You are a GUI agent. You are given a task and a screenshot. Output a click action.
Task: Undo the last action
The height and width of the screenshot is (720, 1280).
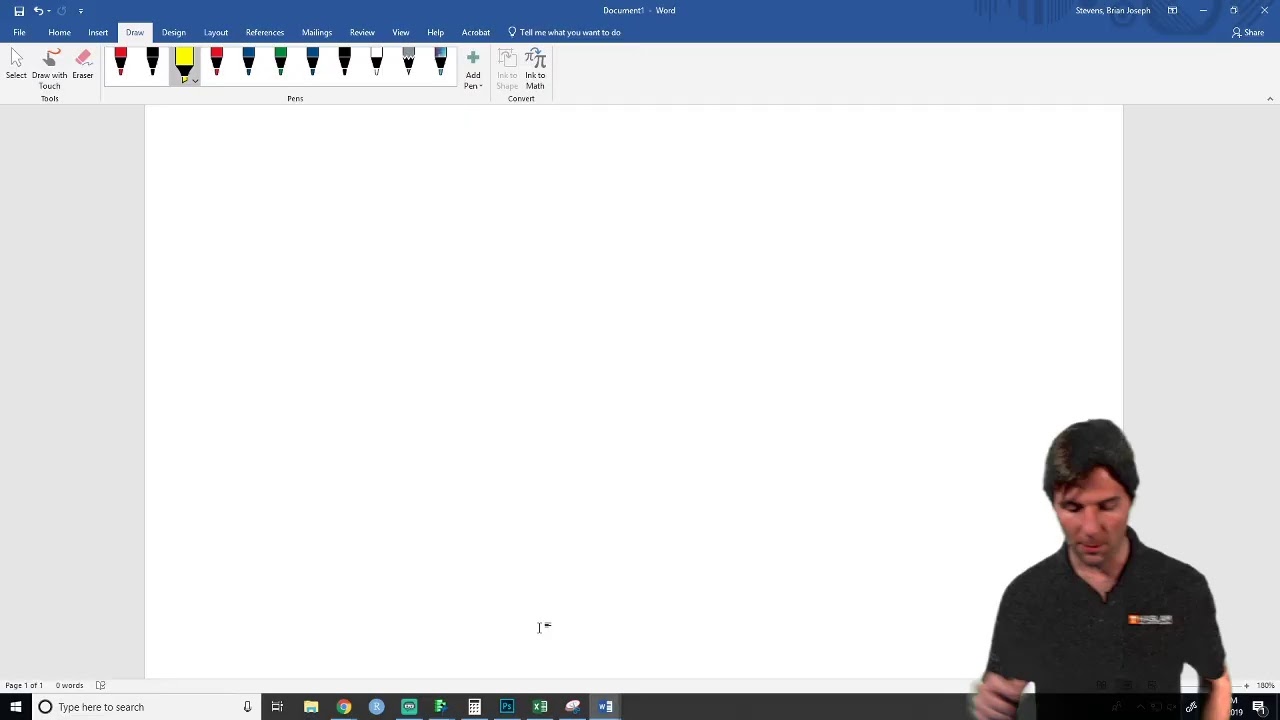point(38,11)
